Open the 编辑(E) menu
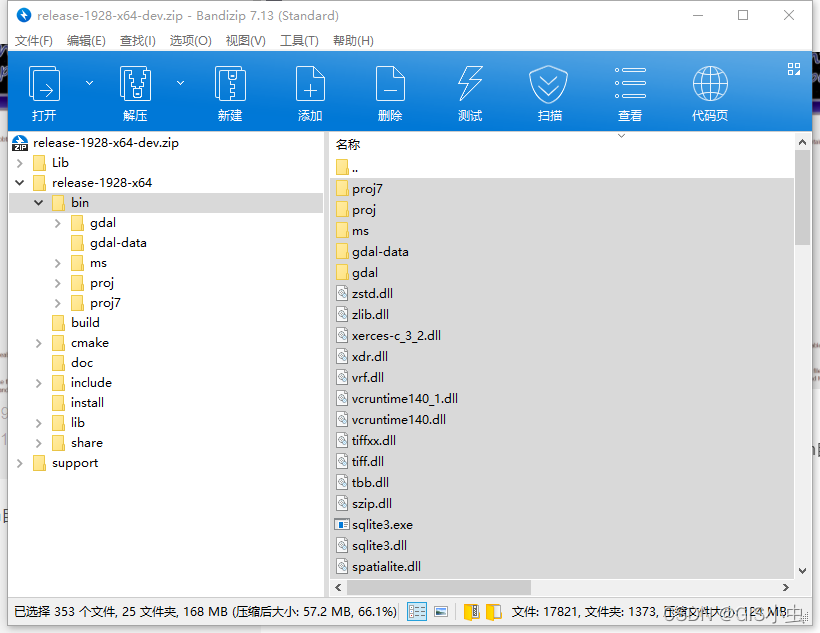 click(x=86, y=41)
